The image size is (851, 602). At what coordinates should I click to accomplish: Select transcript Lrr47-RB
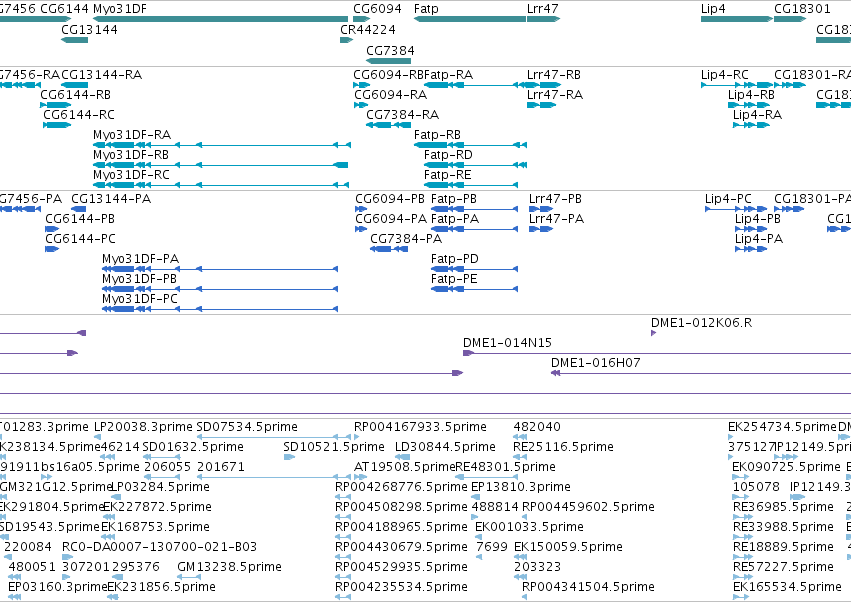[554, 74]
